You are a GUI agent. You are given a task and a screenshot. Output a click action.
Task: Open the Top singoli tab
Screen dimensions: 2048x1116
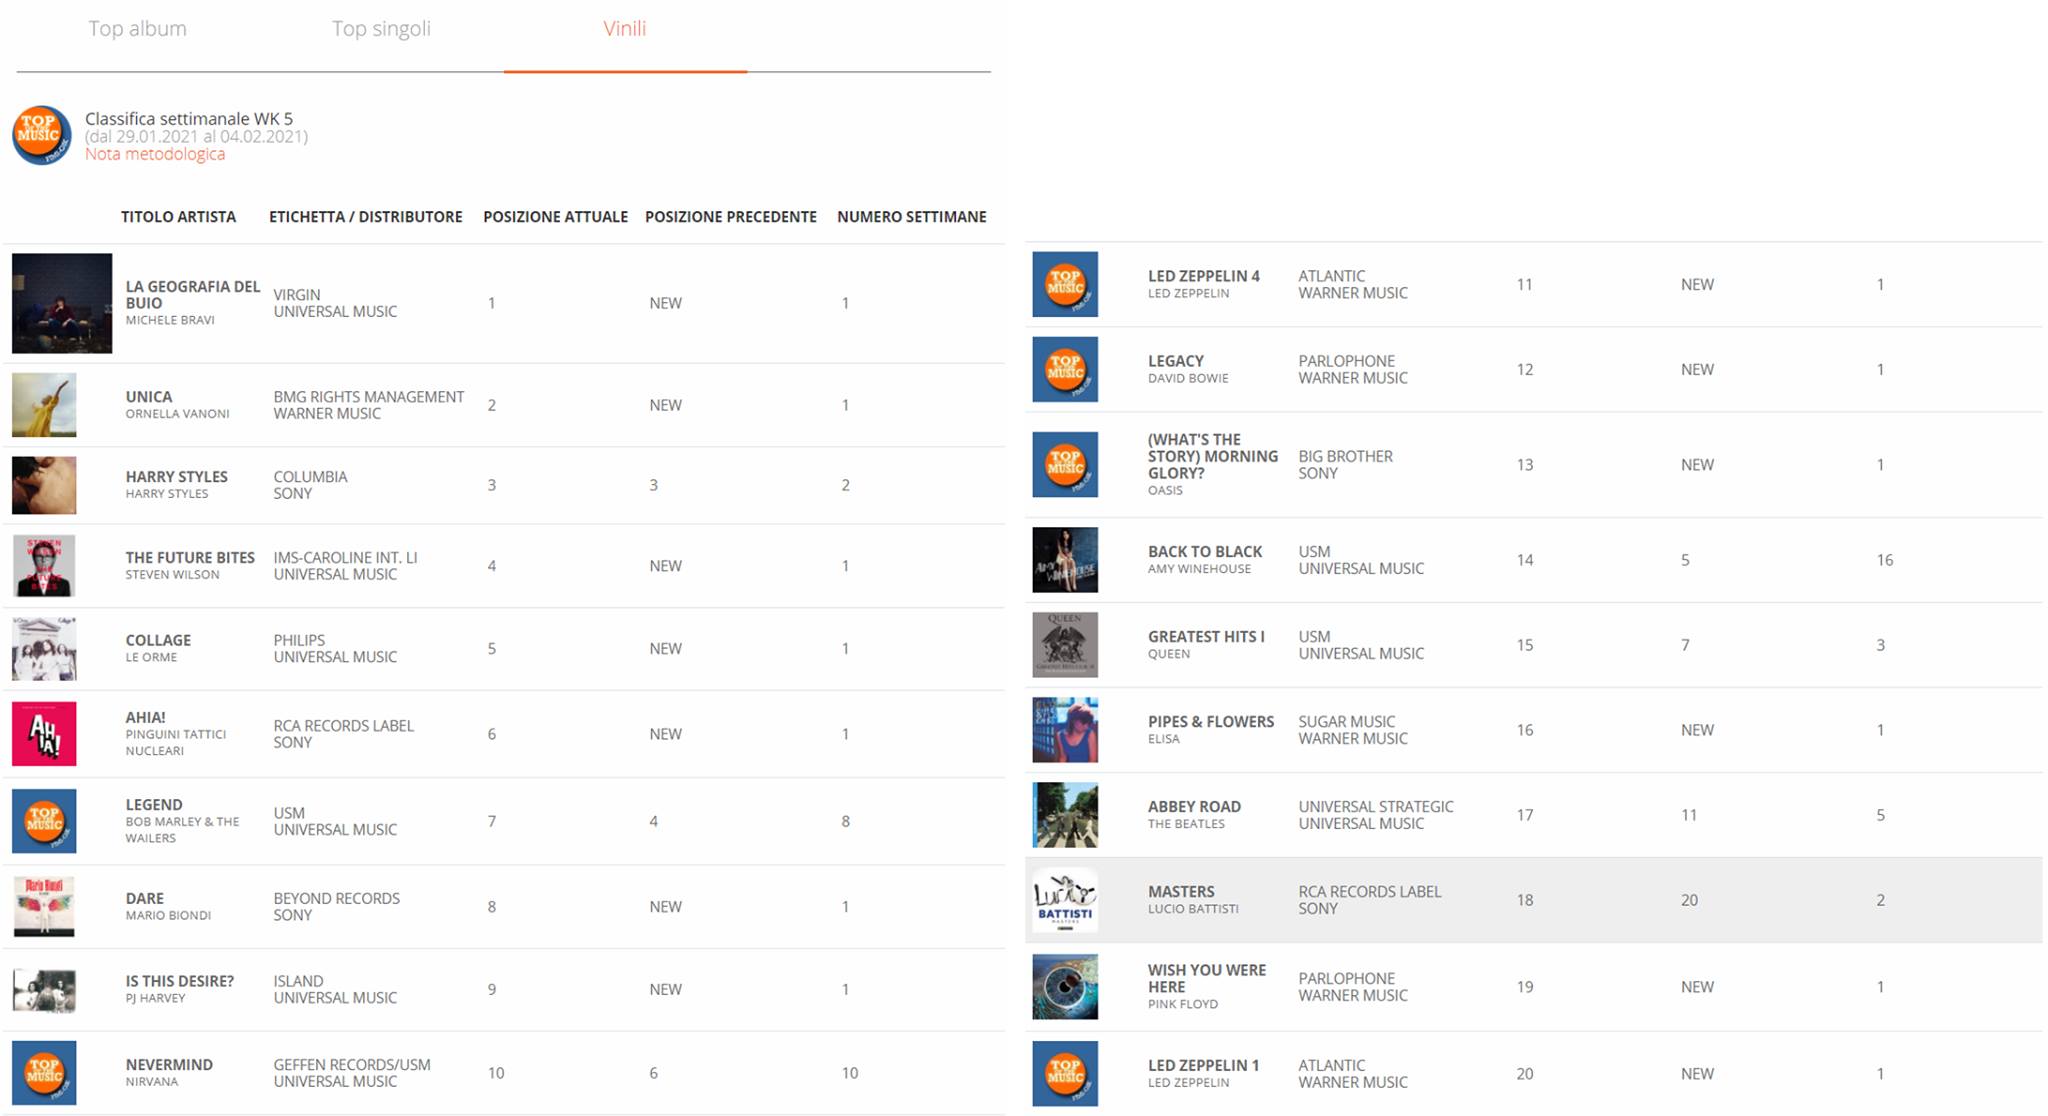[x=381, y=29]
